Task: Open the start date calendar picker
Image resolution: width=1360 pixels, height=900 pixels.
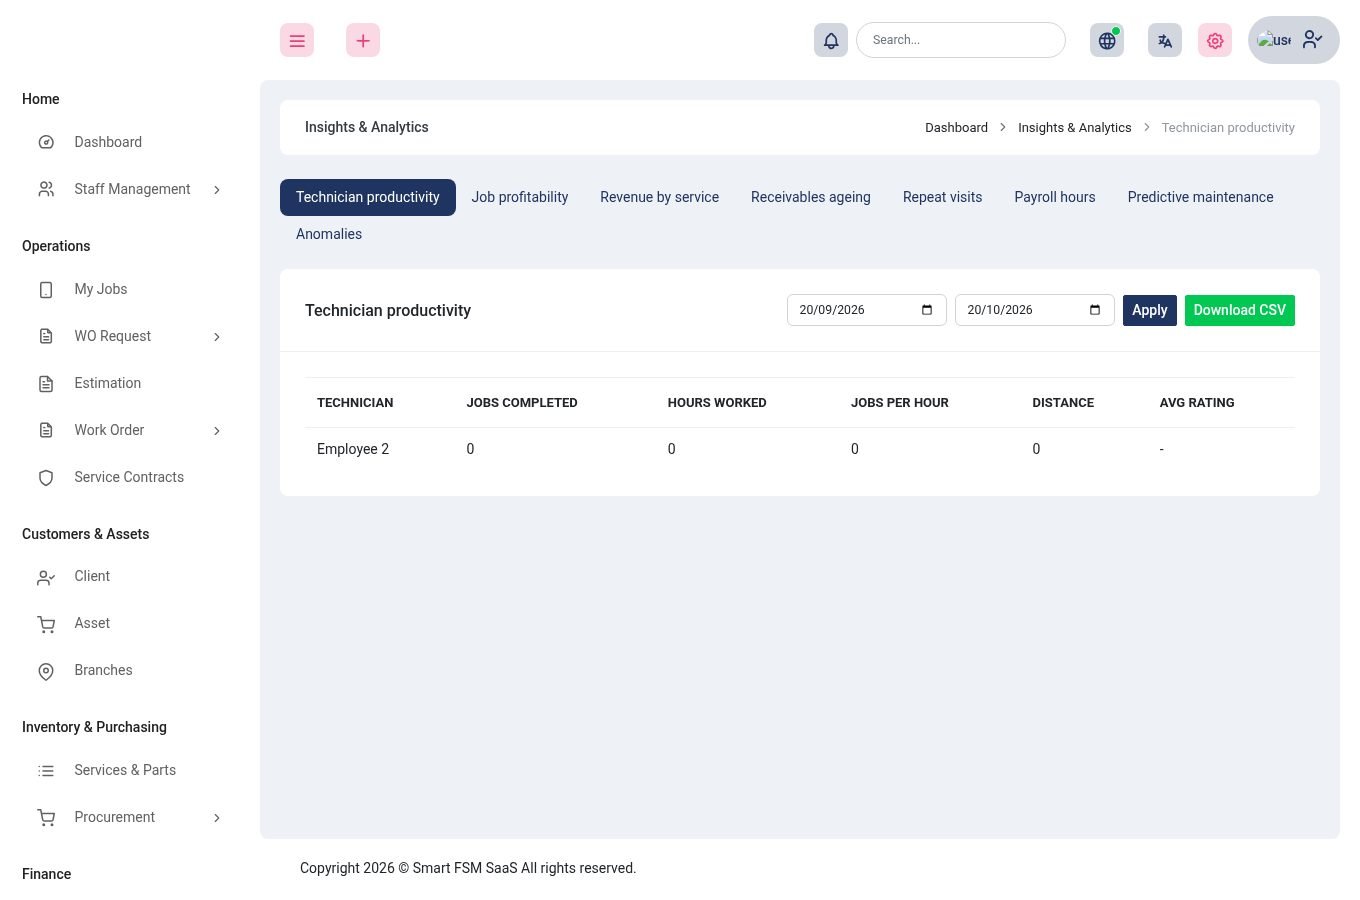Action: pos(927,310)
